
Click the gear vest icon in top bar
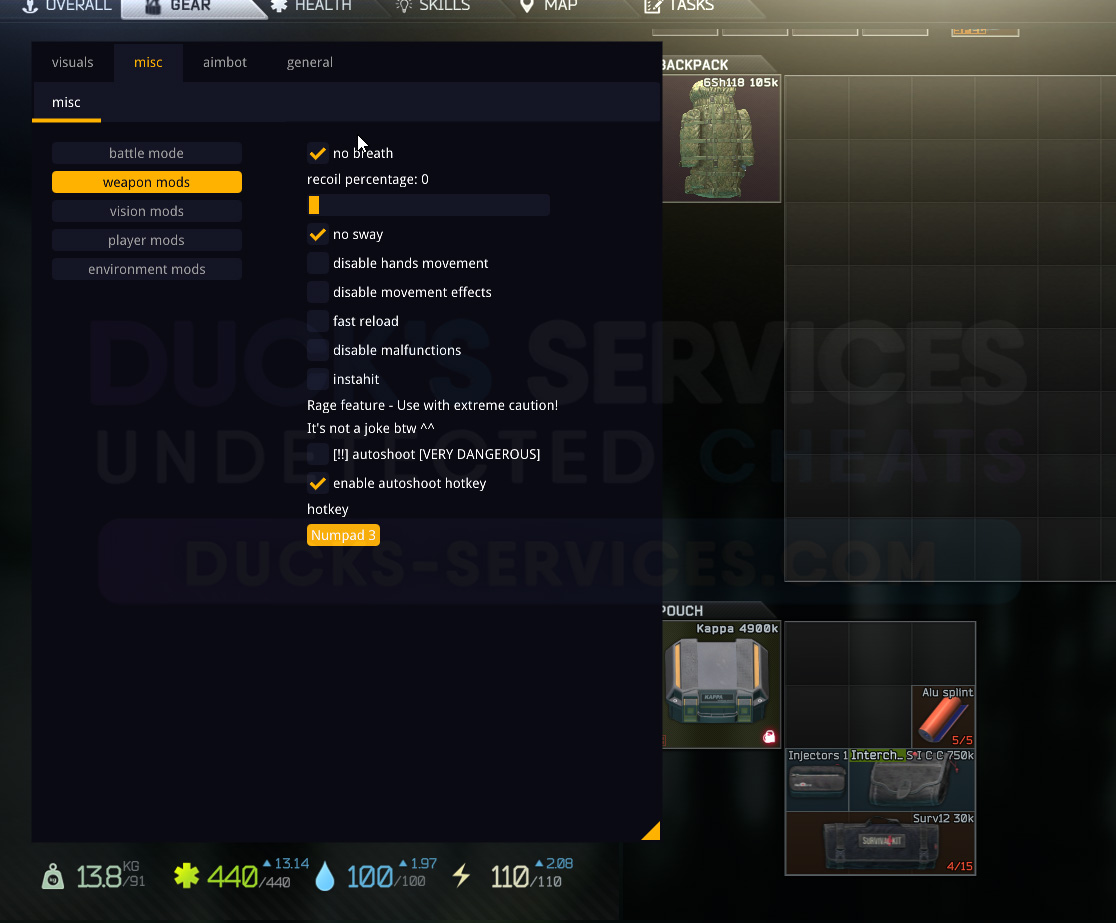coord(153,6)
